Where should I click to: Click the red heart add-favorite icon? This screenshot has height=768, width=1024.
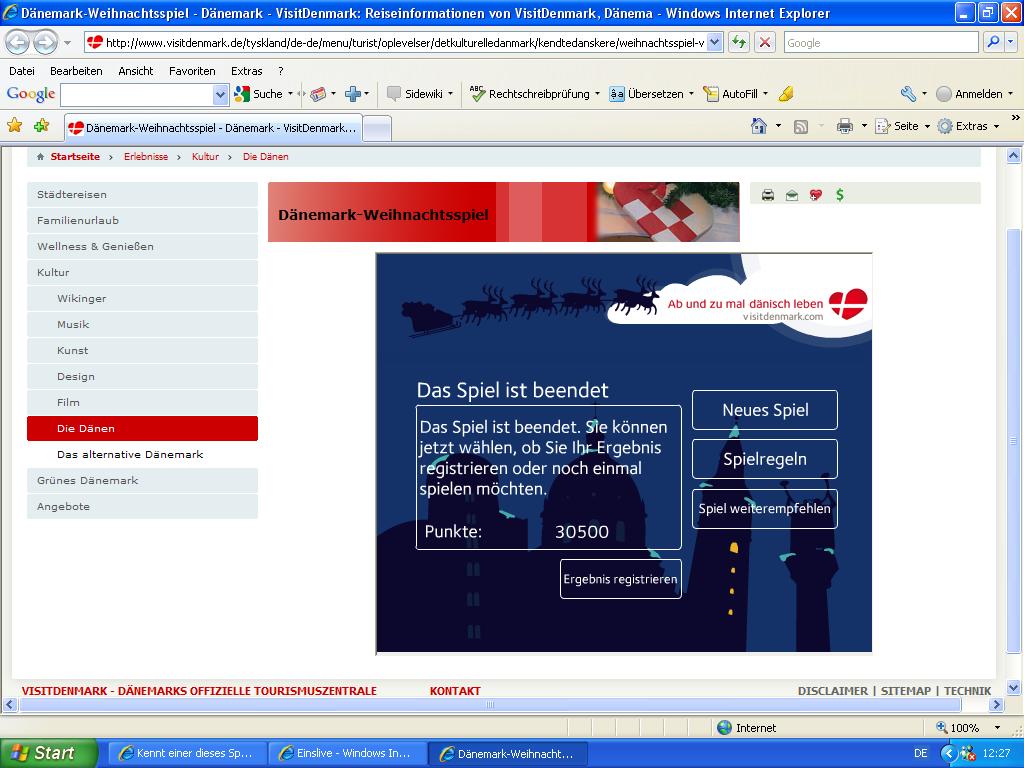pyautogui.click(x=816, y=195)
